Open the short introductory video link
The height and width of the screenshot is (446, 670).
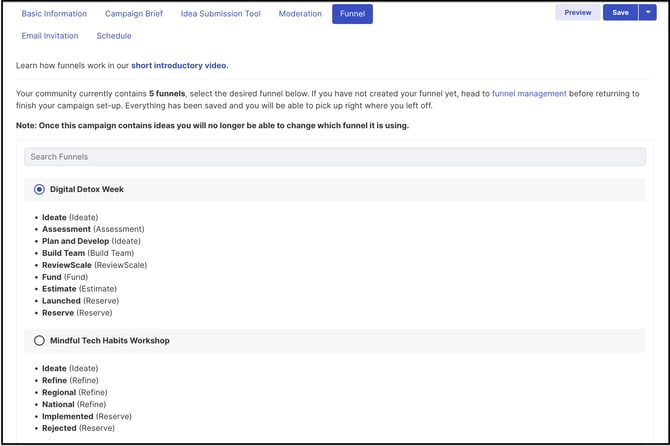(179, 65)
